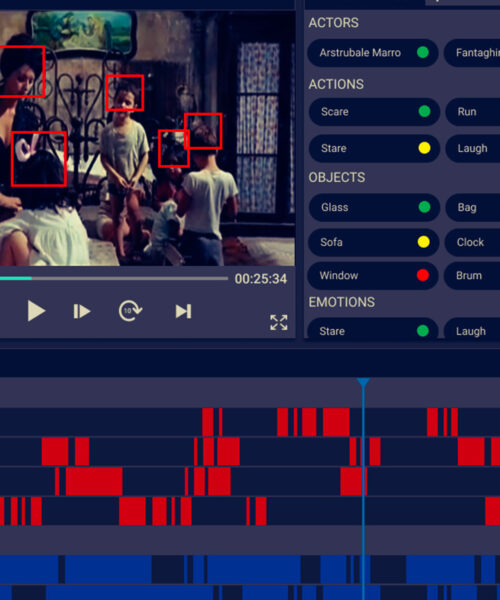The image size is (500, 600).
Task: Select the Glass object tag
Action: pyautogui.click(x=374, y=207)
